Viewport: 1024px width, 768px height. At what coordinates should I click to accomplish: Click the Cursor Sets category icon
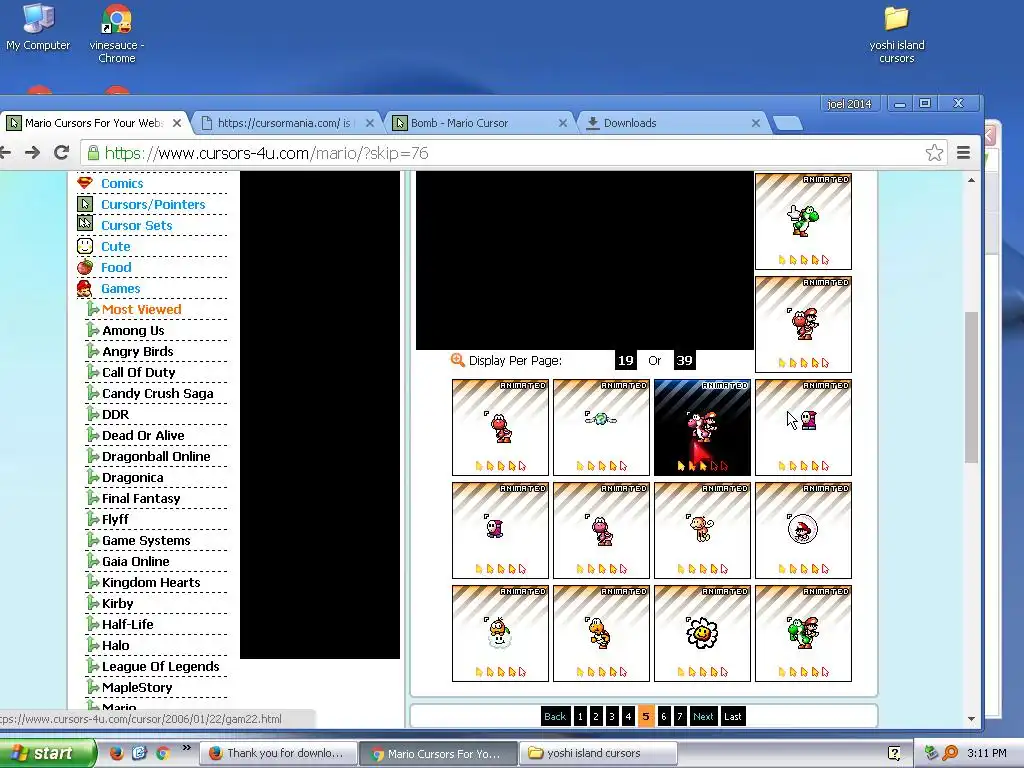coord(85,224)
